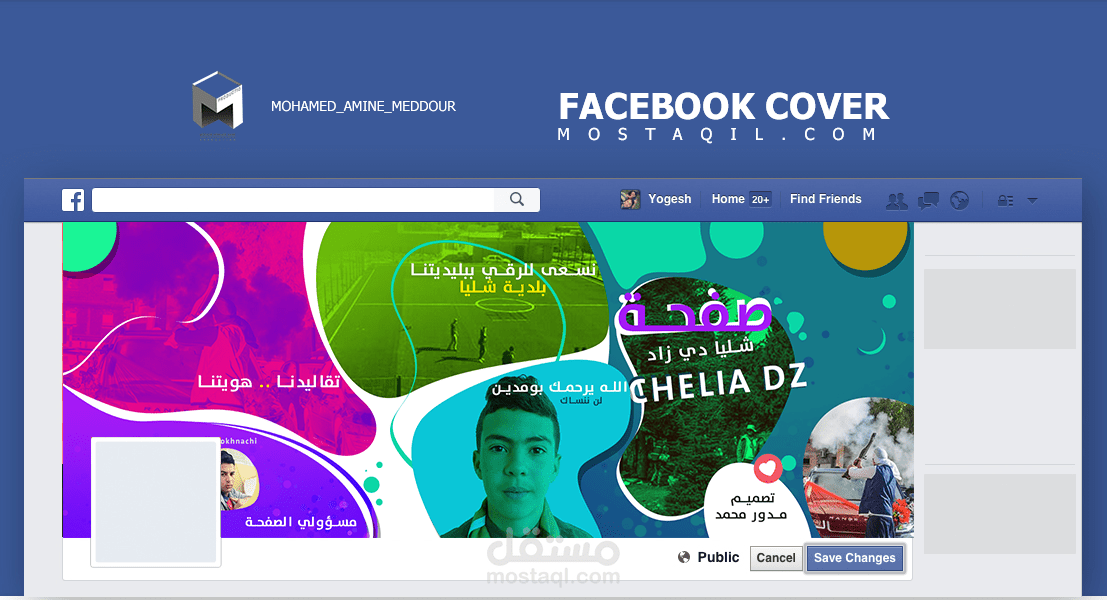Focus the Facebook search field

(316, 200)
